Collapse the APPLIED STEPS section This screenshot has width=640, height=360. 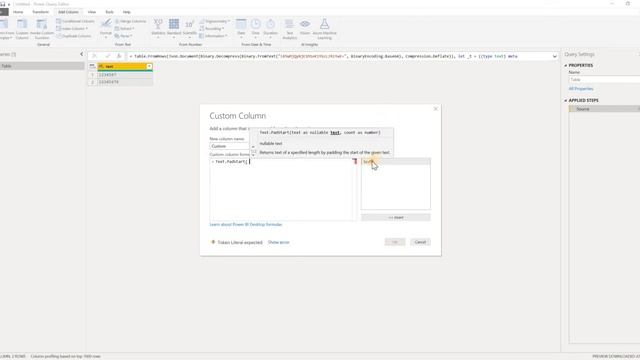[566, 100]
